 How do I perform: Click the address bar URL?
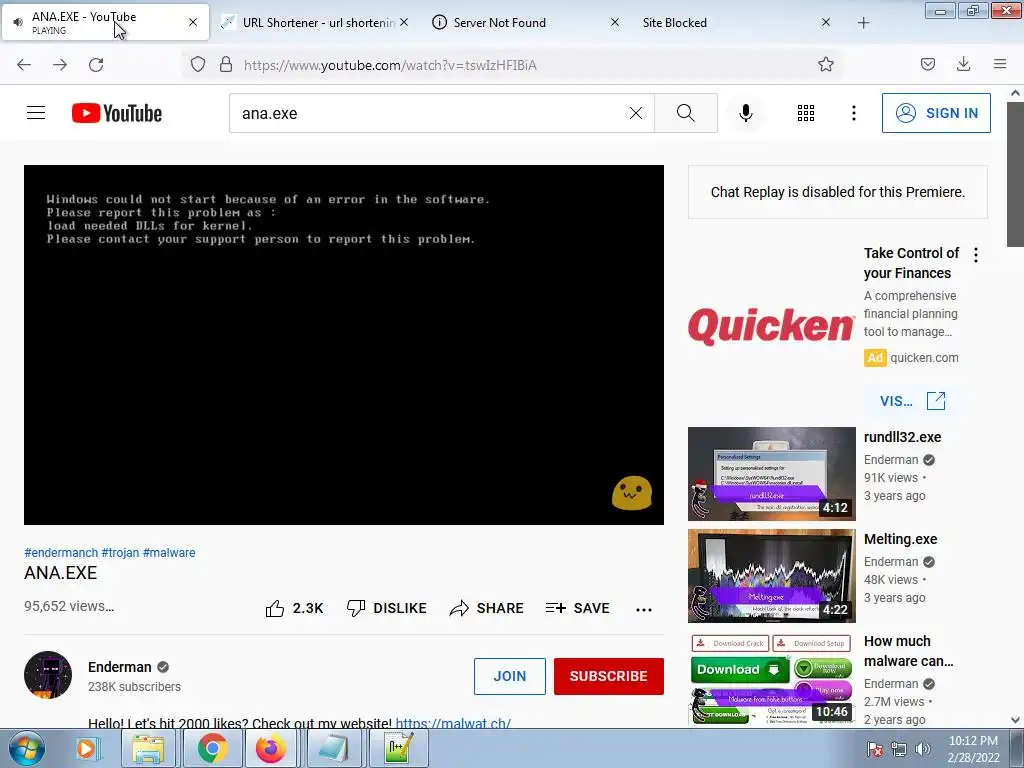[390, 65]
